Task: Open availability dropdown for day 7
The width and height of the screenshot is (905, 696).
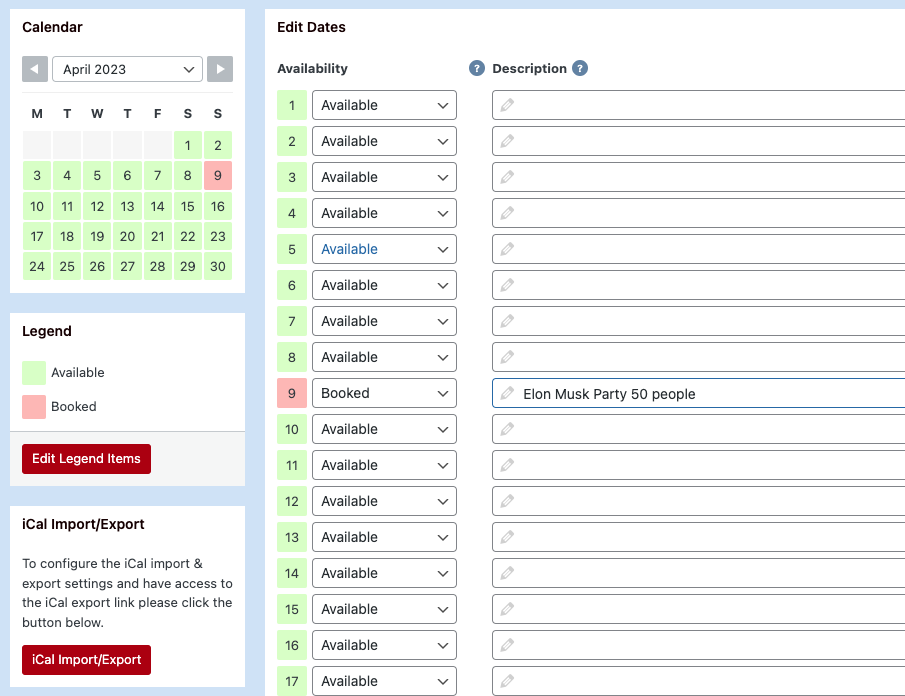Action: 384,321
